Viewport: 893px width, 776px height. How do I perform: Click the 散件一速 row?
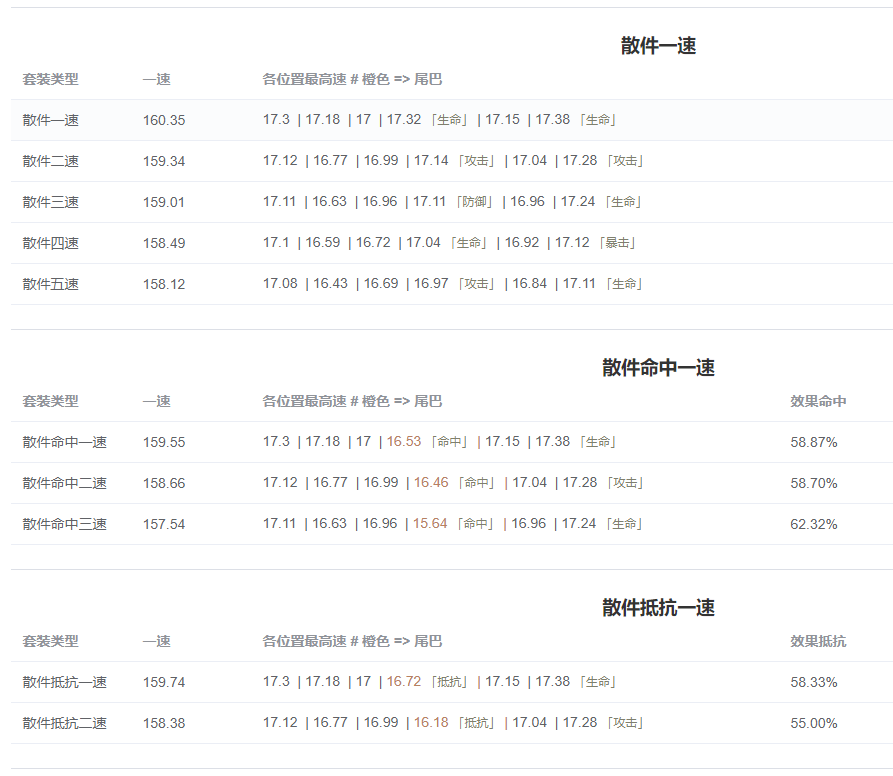pos(452,120)
